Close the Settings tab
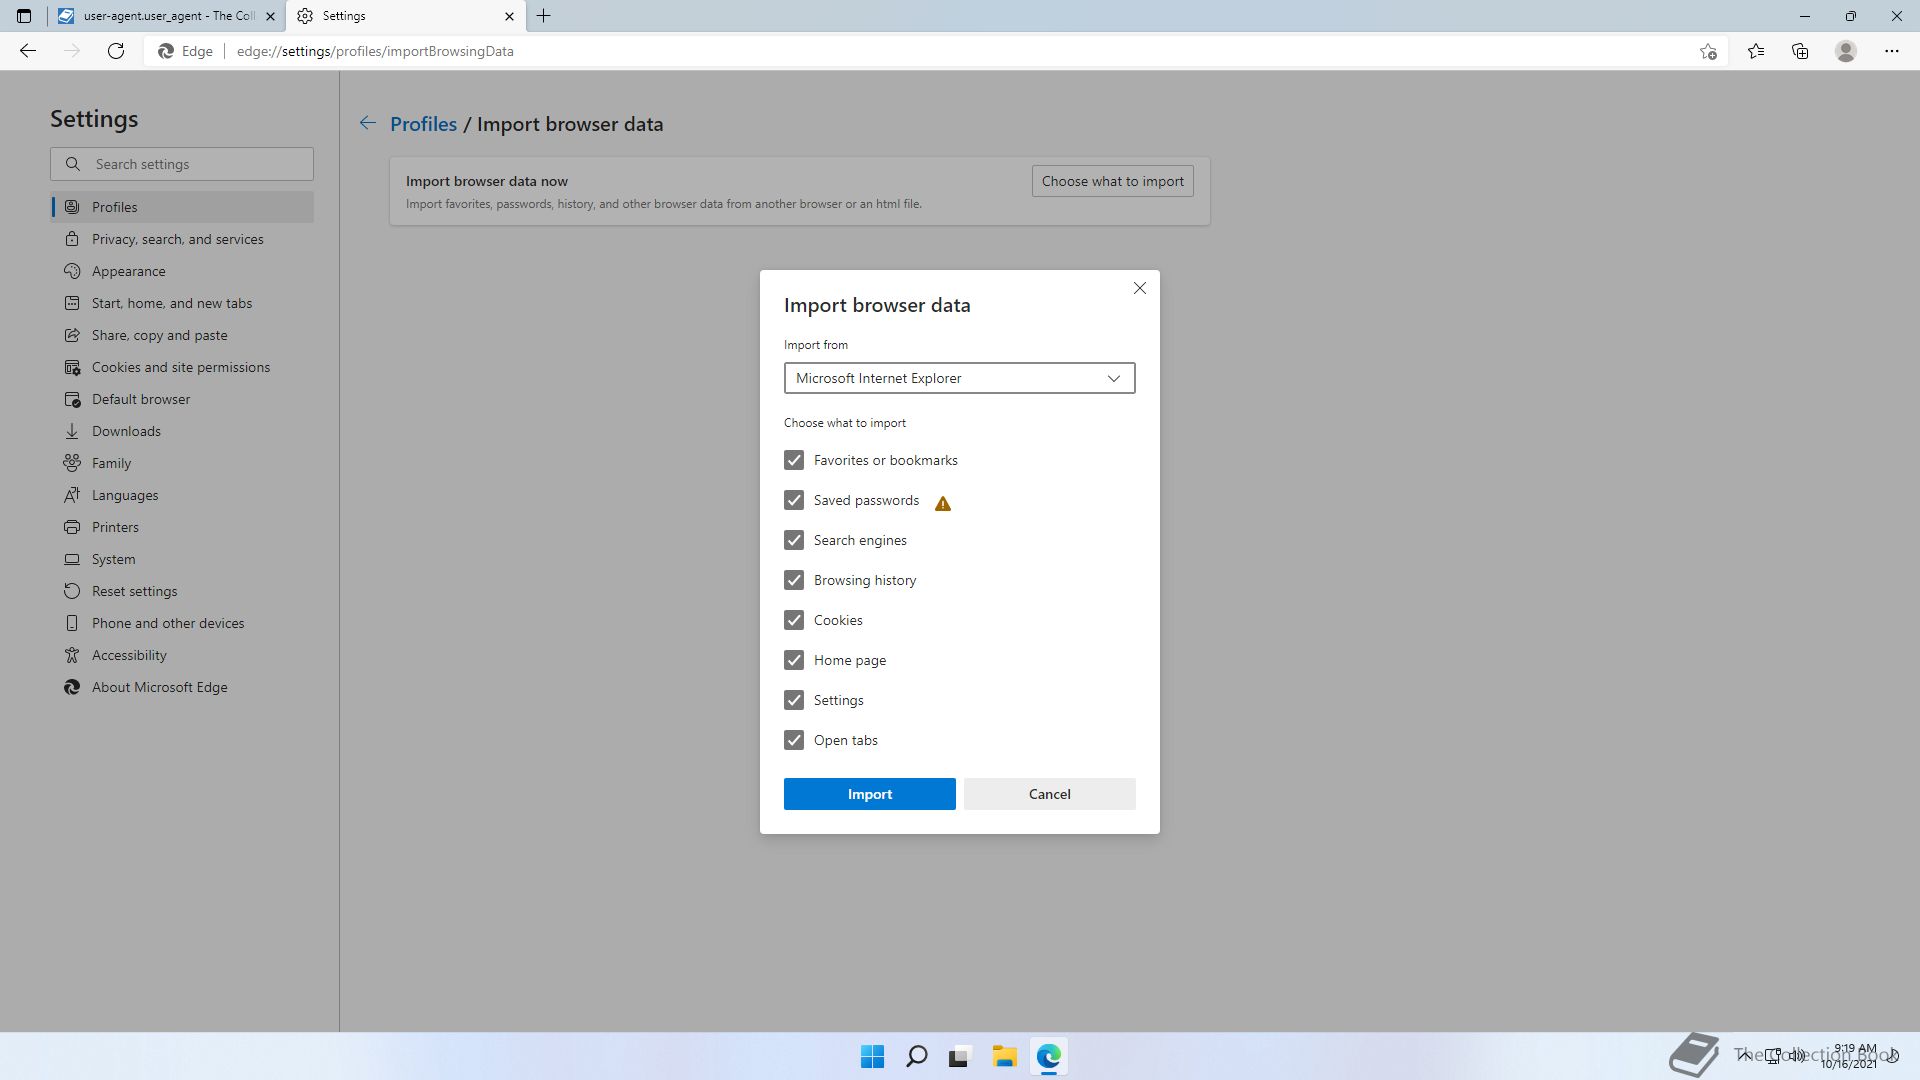1920x1080 pixels. pyautogui.click(x=509, y=16)
